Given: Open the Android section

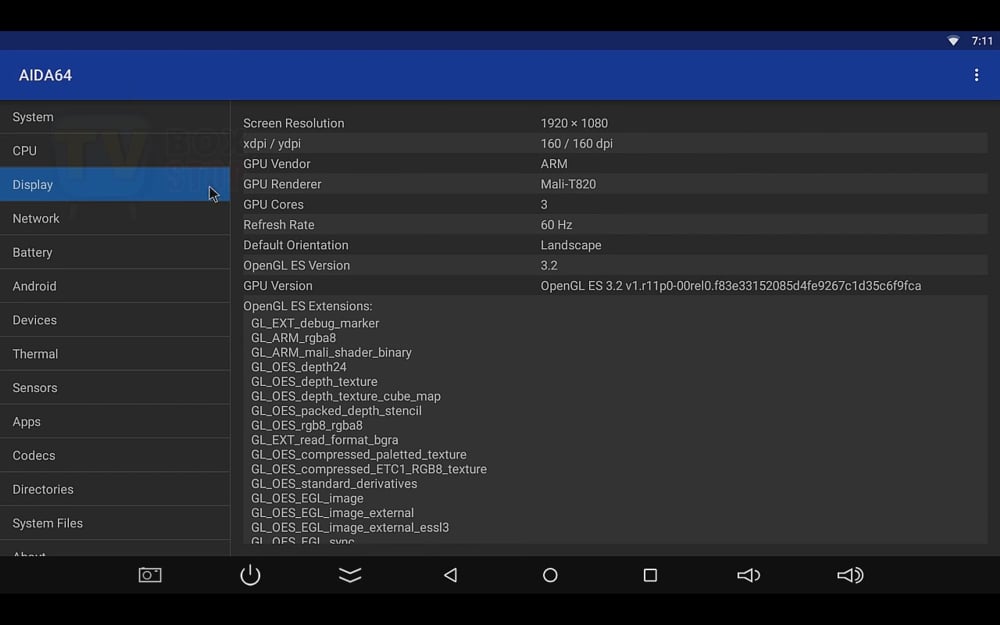Looking at the screenshot, I should [x=115, y=286].
